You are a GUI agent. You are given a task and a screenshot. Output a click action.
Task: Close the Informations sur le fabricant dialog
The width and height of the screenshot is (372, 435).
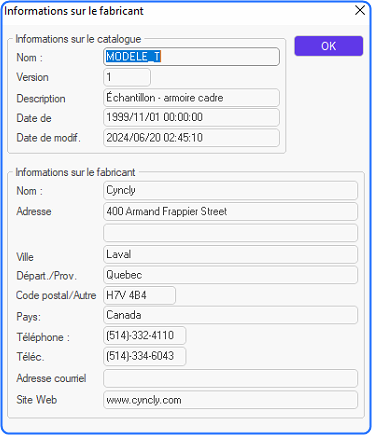point(360,10)
